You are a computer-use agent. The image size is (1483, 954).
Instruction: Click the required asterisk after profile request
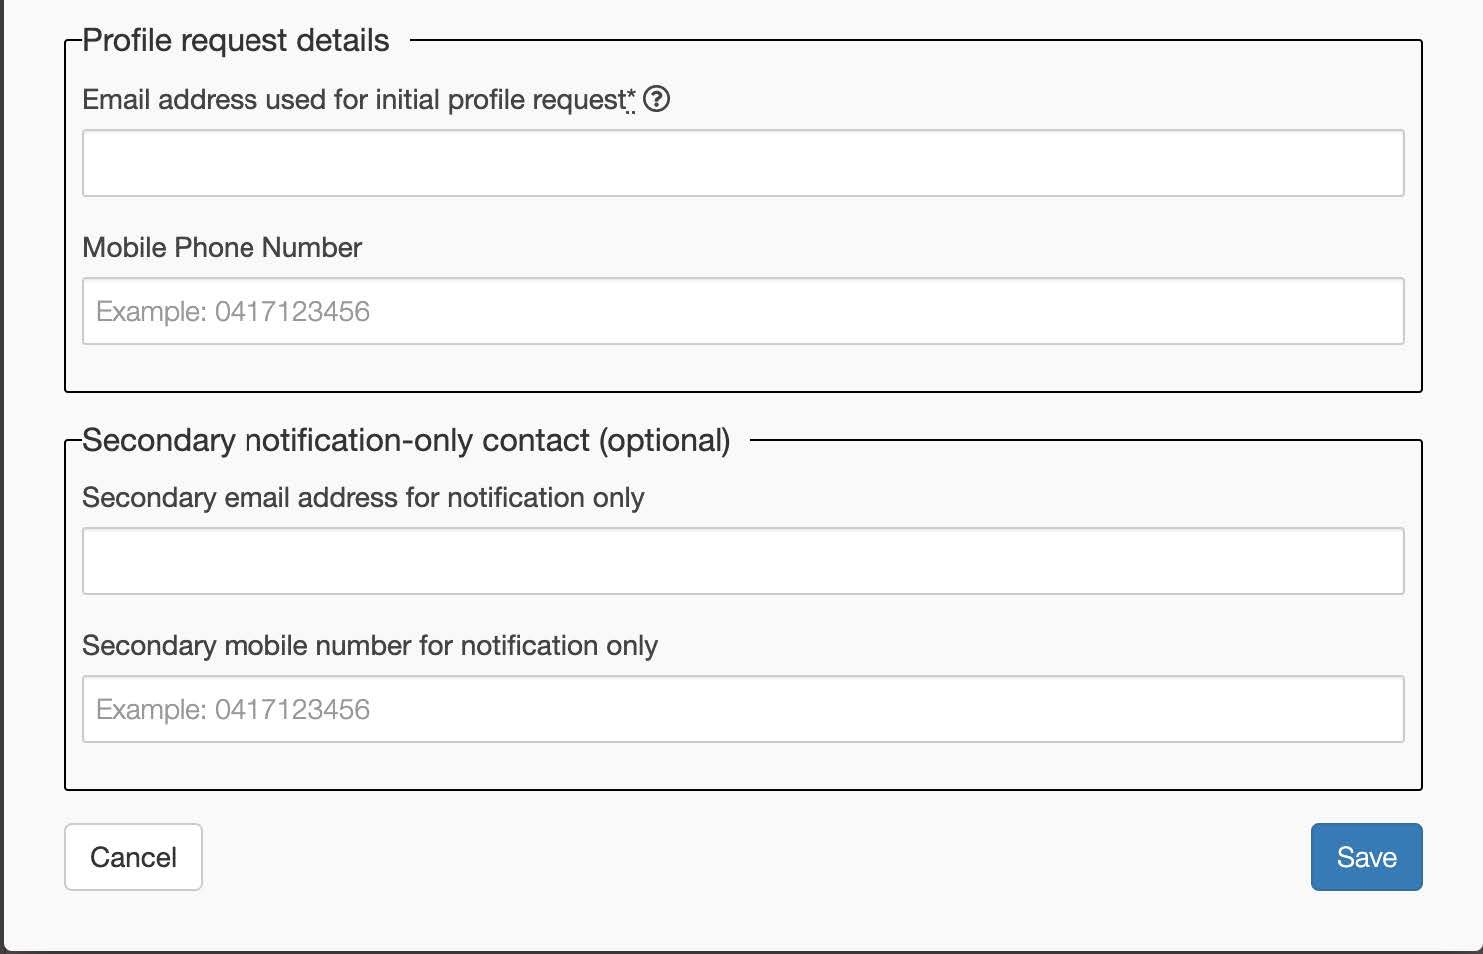[x=631, y=97]
